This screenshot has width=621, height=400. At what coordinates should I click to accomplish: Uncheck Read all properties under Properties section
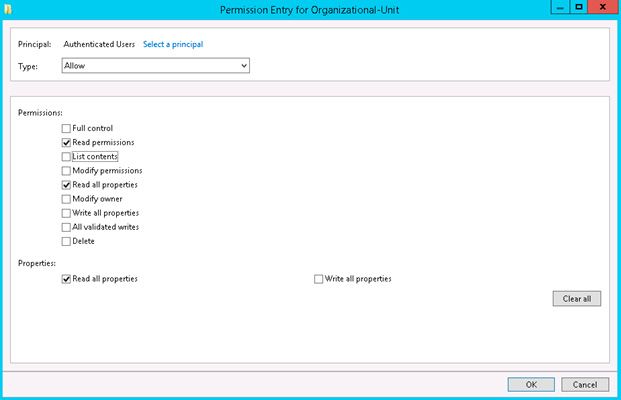tap(66, 279)
